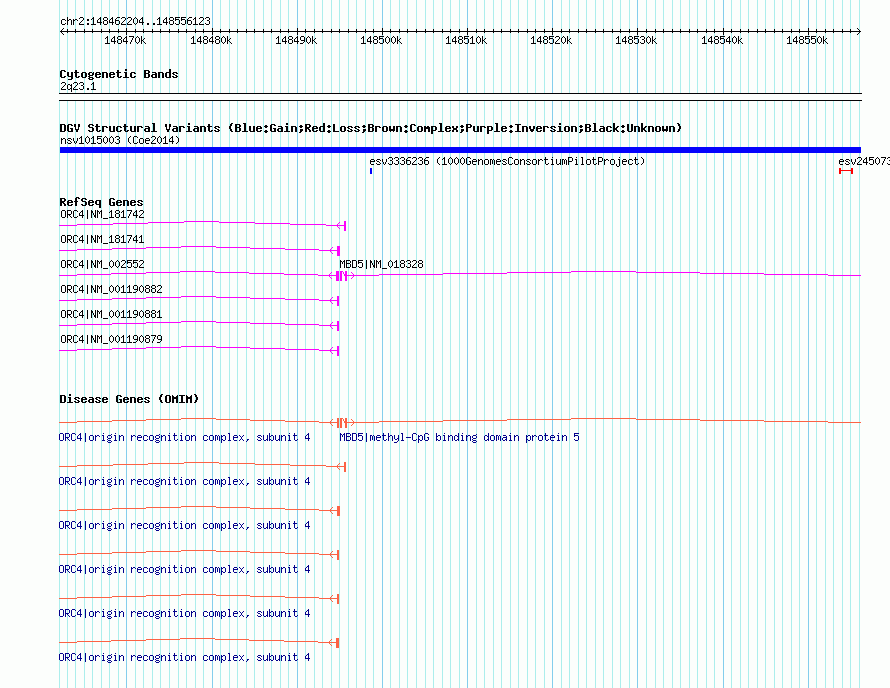Viewport: 890px width, 688px height.
Task: Click the MBD5 methyl-CpG binding domain protein 5 link
Action: point(459,437)
